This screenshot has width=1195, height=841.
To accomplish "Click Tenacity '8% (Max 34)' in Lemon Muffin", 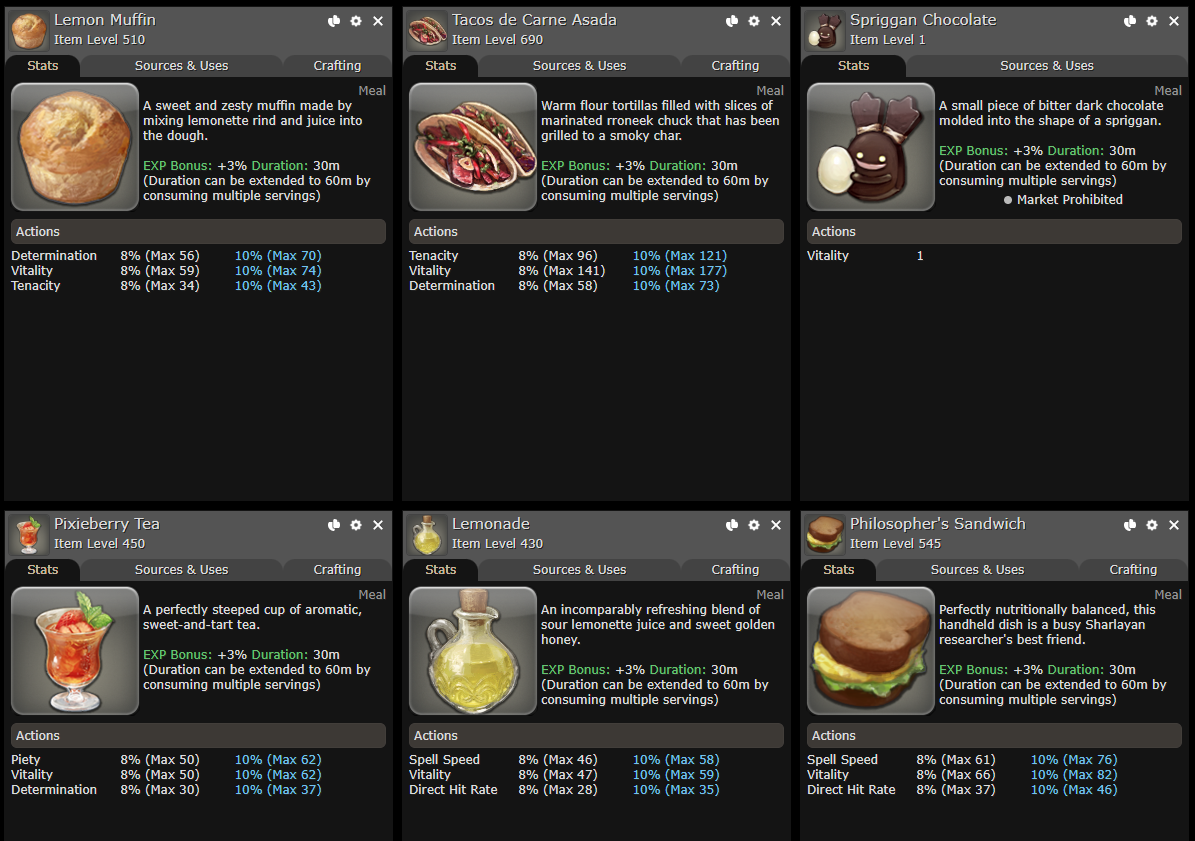I will point(160,286).
